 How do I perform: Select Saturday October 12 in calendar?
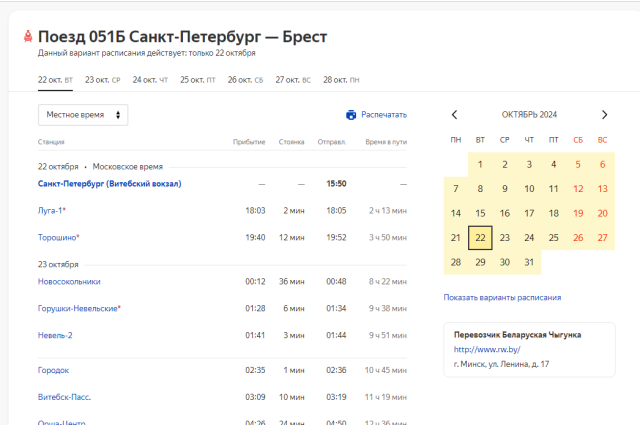[578, 189]
